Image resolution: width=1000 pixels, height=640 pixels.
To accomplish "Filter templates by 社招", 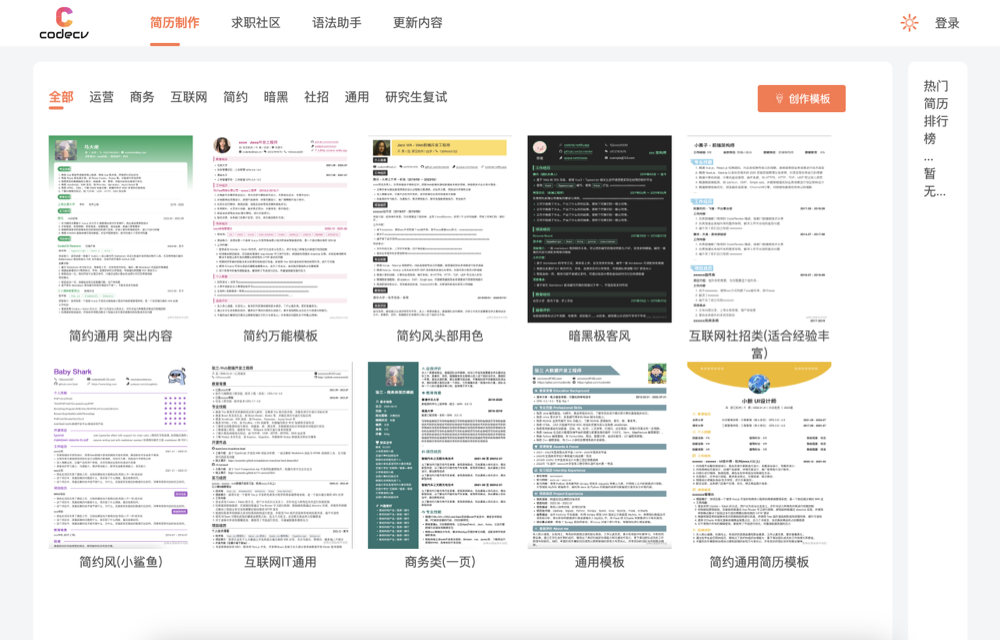I will 316,97.
